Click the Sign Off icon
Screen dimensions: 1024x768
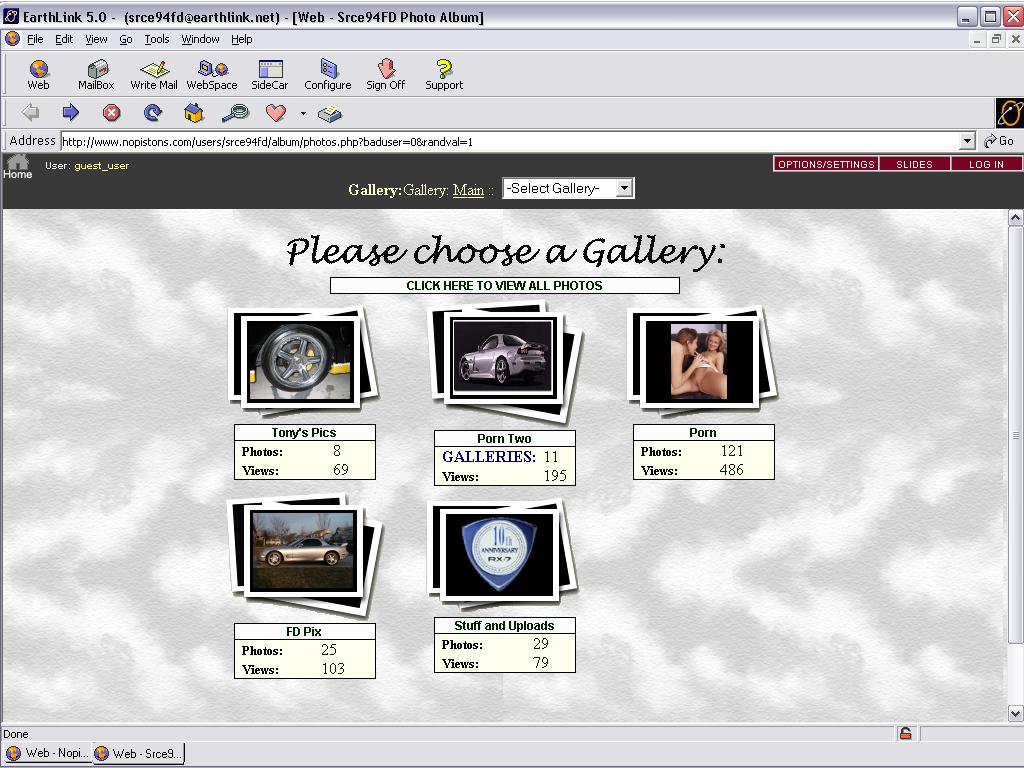tap(385, 74)
